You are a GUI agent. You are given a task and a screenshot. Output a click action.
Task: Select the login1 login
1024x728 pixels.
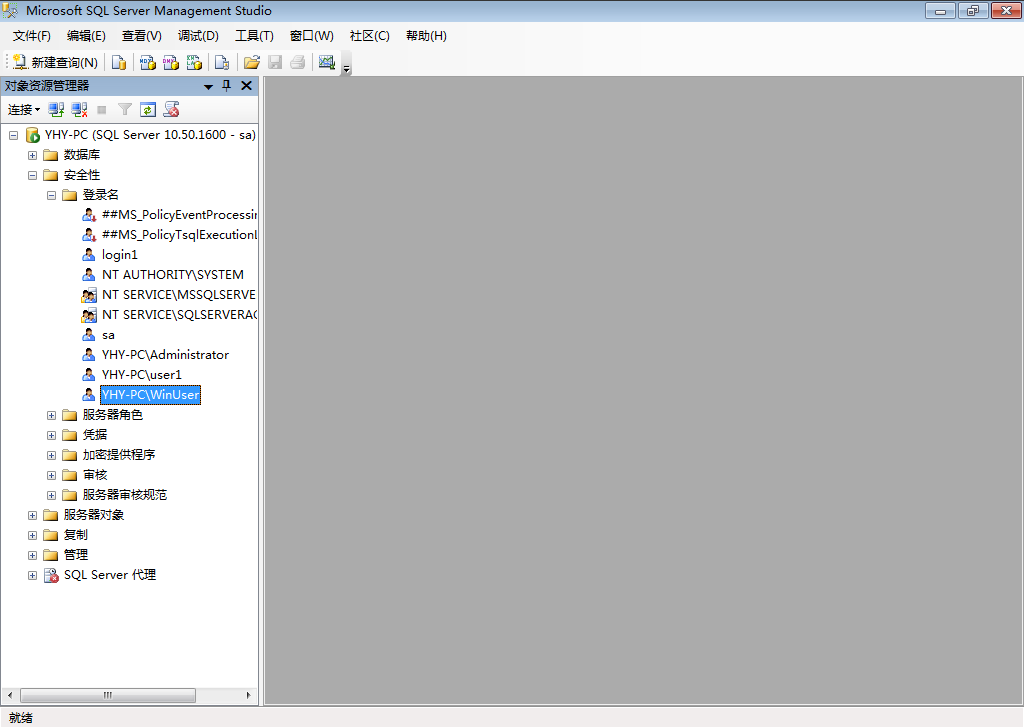coord(120,255)
